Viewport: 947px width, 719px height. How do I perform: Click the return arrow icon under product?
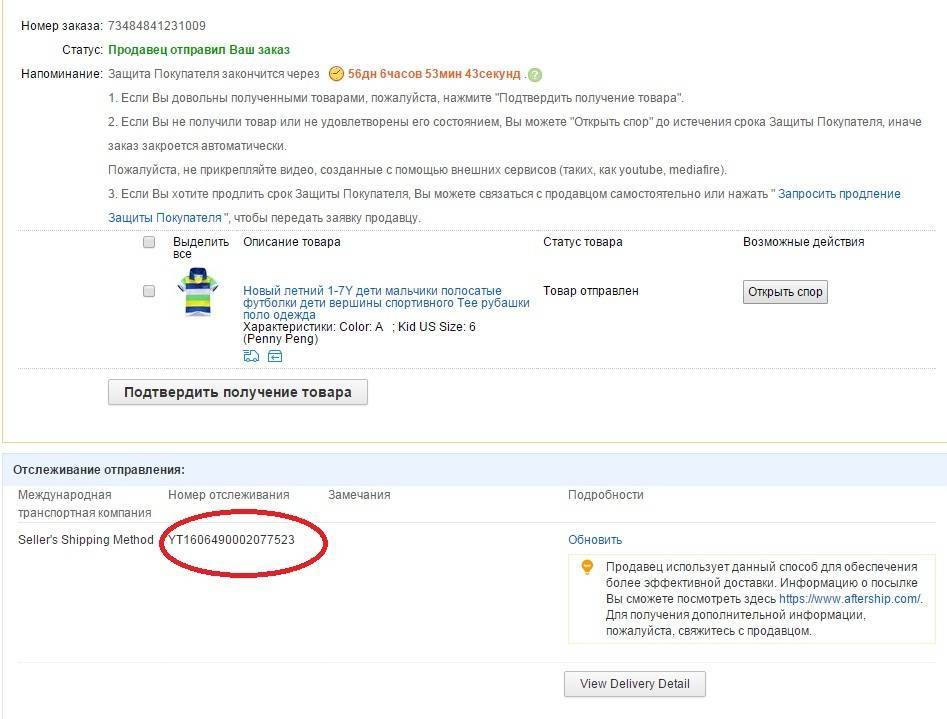274,356
